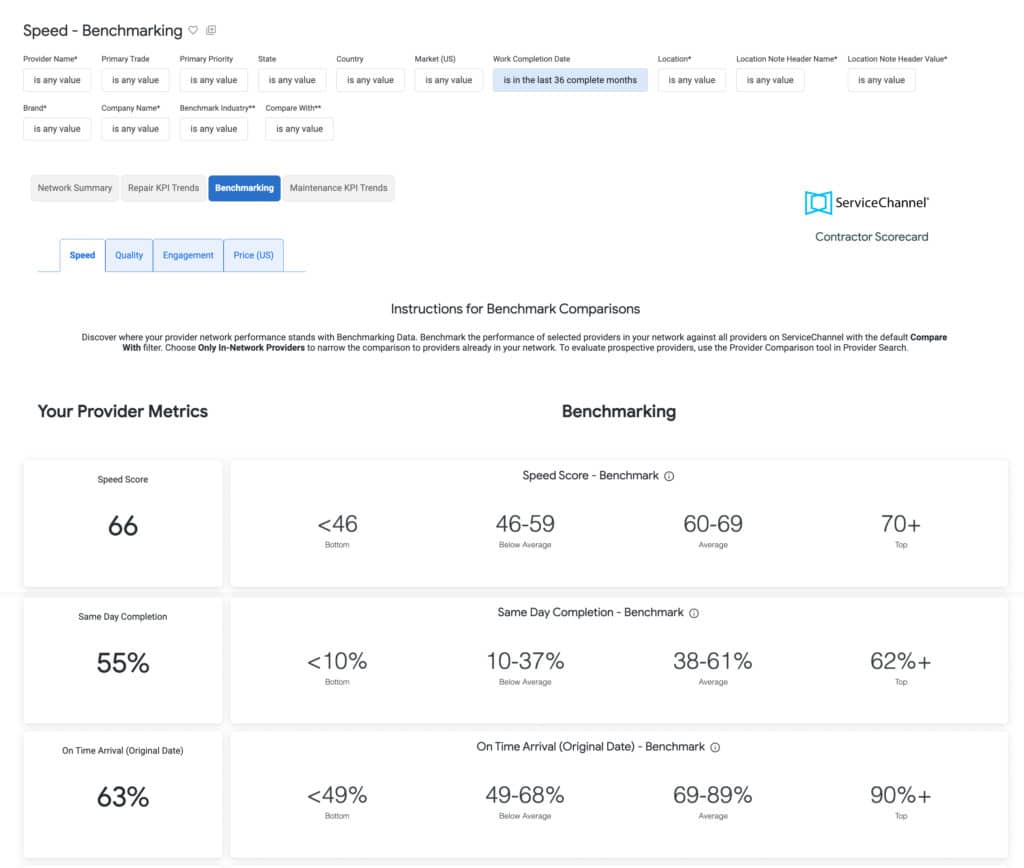Click the Work Completion Date filter pill
The width and height of the screenshot is (1024, 868).
tap(570, 80)
